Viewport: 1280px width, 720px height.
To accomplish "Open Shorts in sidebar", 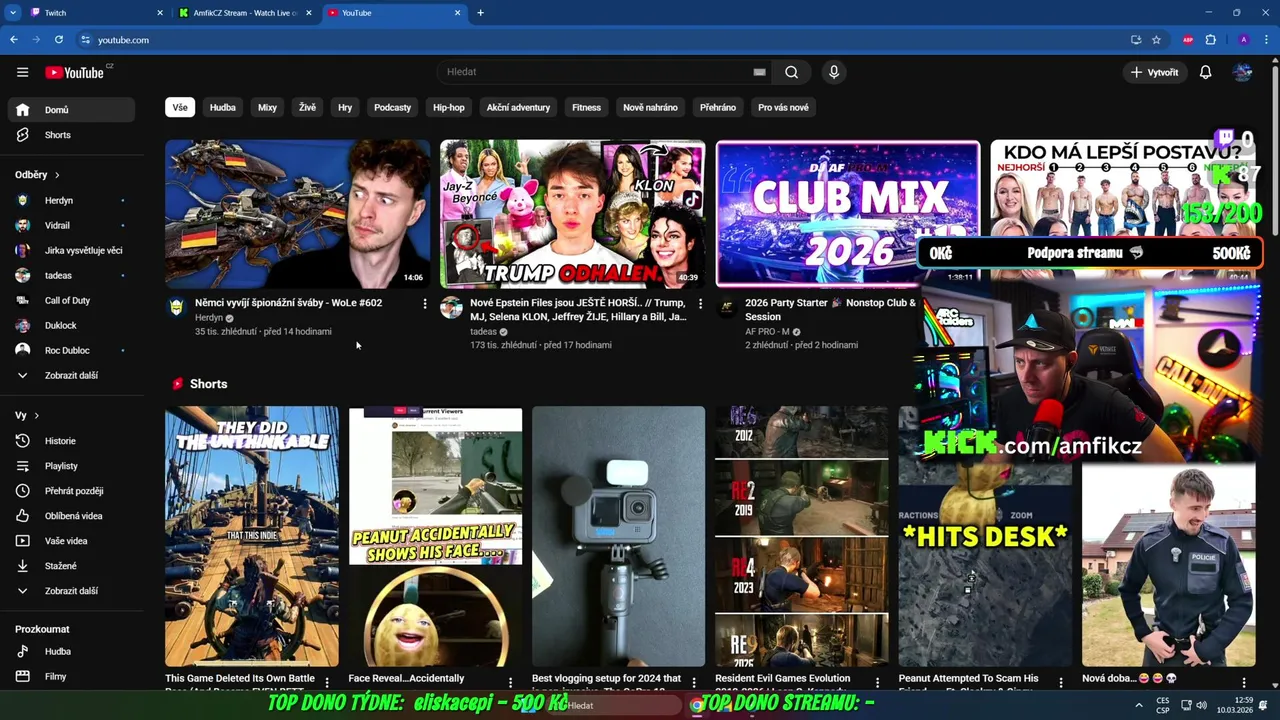I will 71,135.
